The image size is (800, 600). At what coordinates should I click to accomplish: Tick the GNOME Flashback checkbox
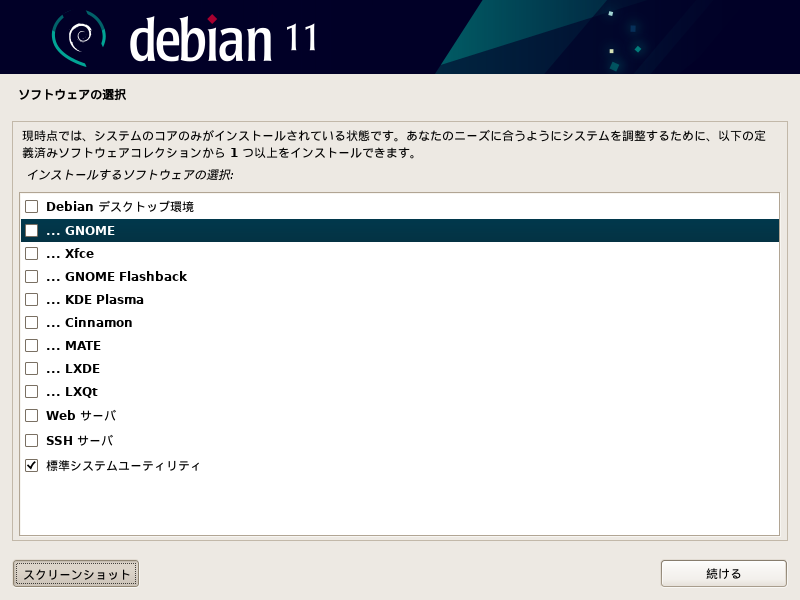click(32, 277)
